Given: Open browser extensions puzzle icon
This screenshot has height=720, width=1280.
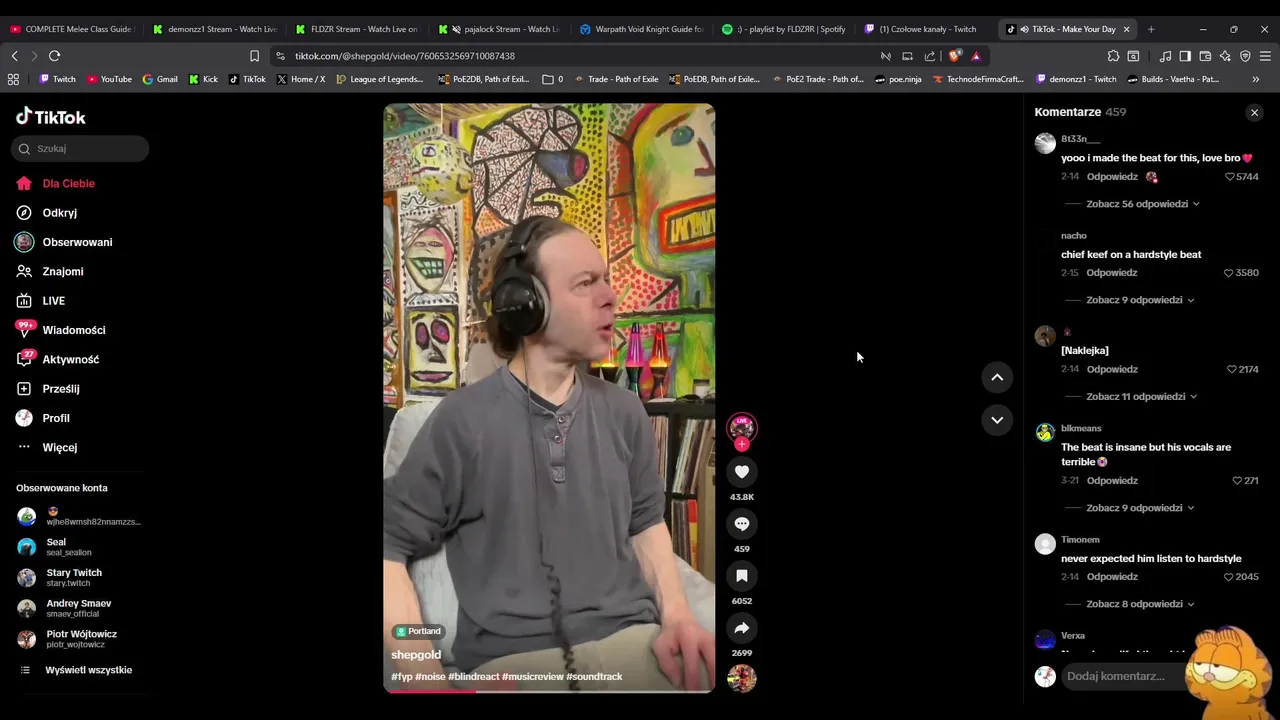Looking at the screenshot, I should (1113, 56).
